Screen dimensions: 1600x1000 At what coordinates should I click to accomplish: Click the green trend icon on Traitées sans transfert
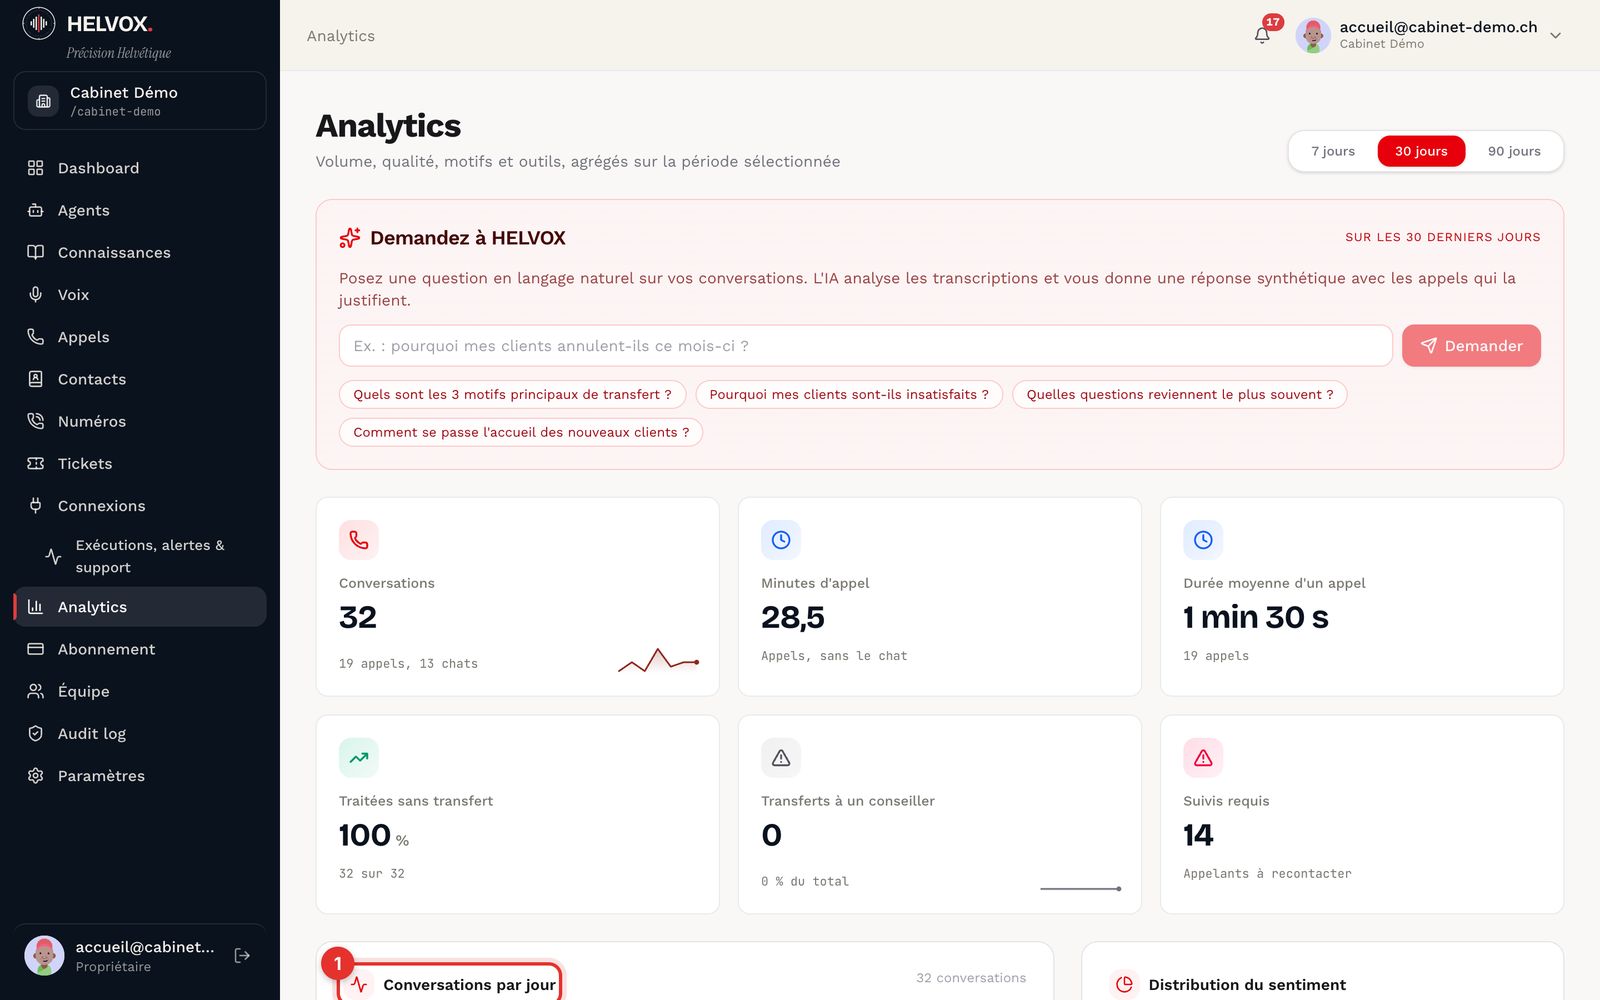(x=359, y=758)
